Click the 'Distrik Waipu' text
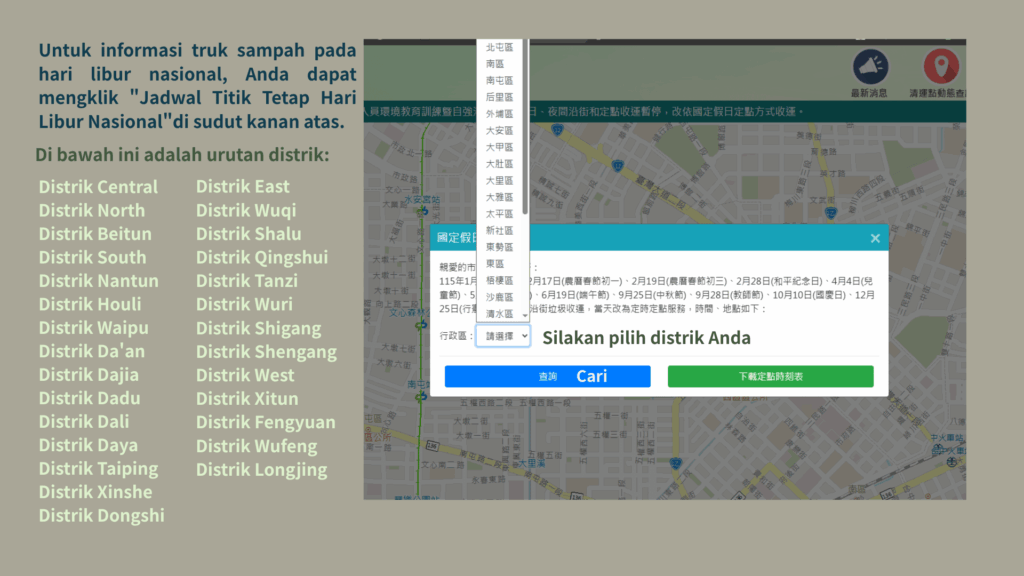Viewport: 1024px width, 576px height. (x=93, y=328)
